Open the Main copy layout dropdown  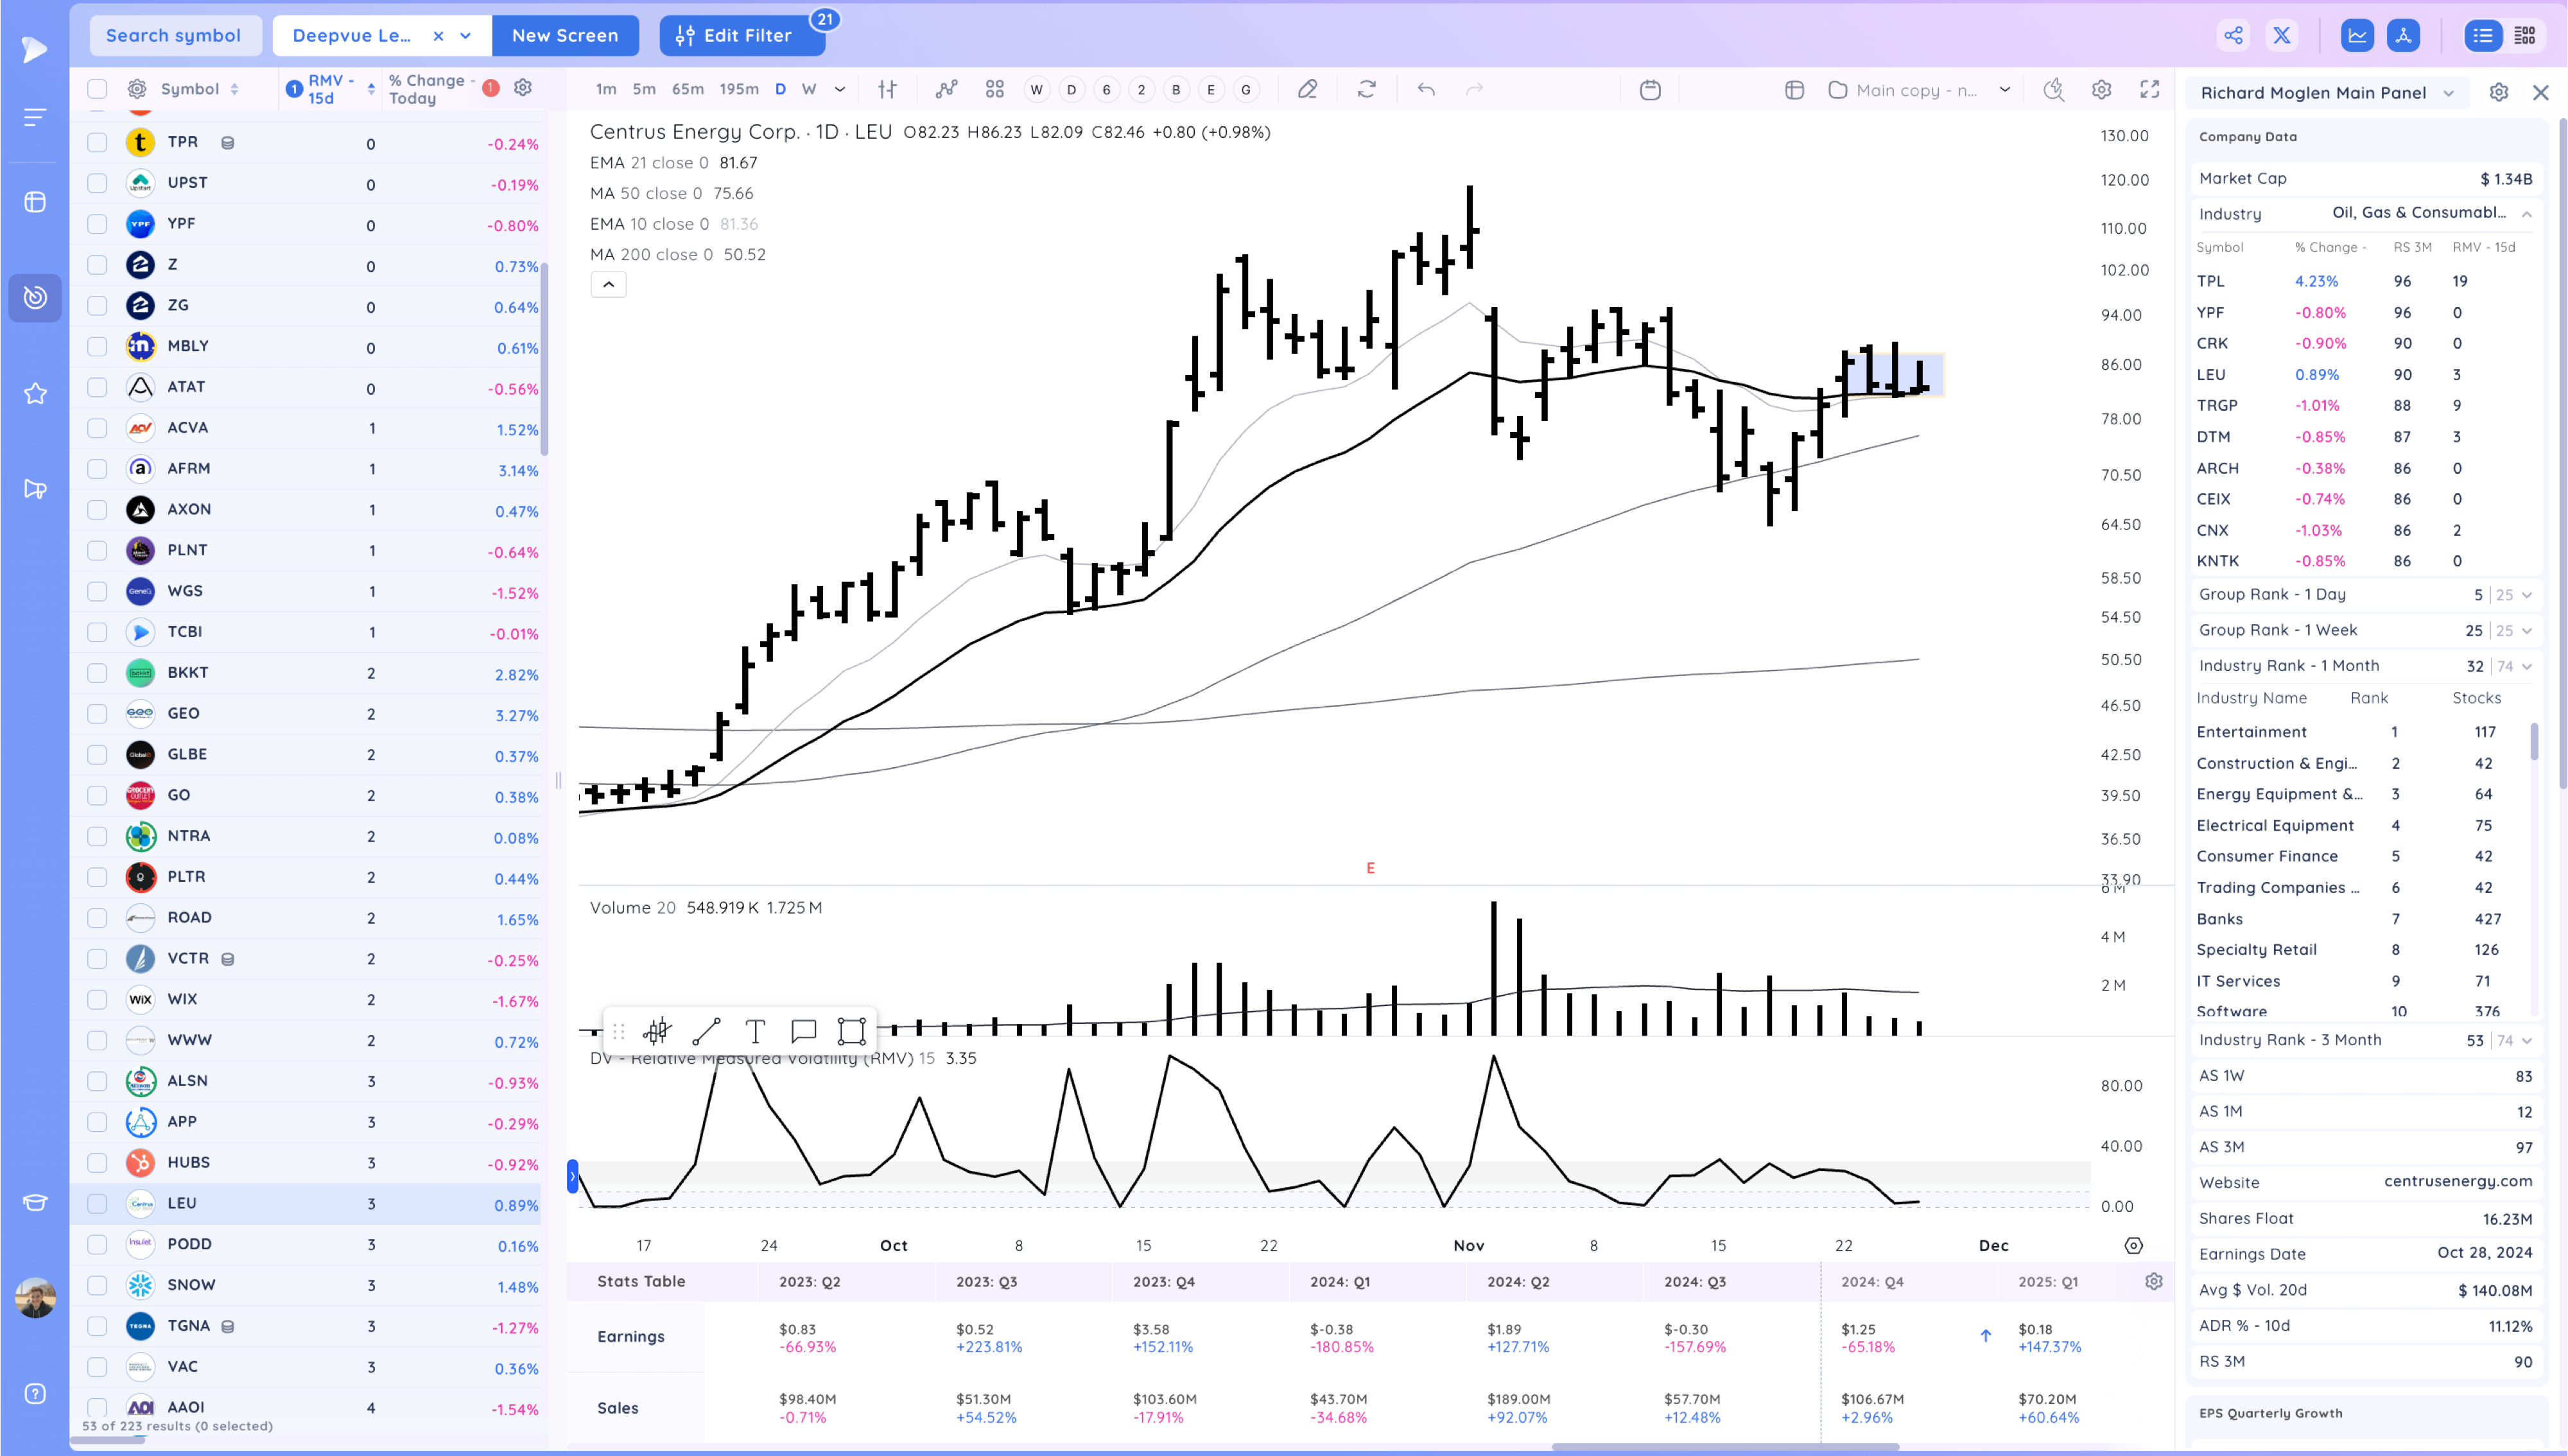(x=2004, y=89)
